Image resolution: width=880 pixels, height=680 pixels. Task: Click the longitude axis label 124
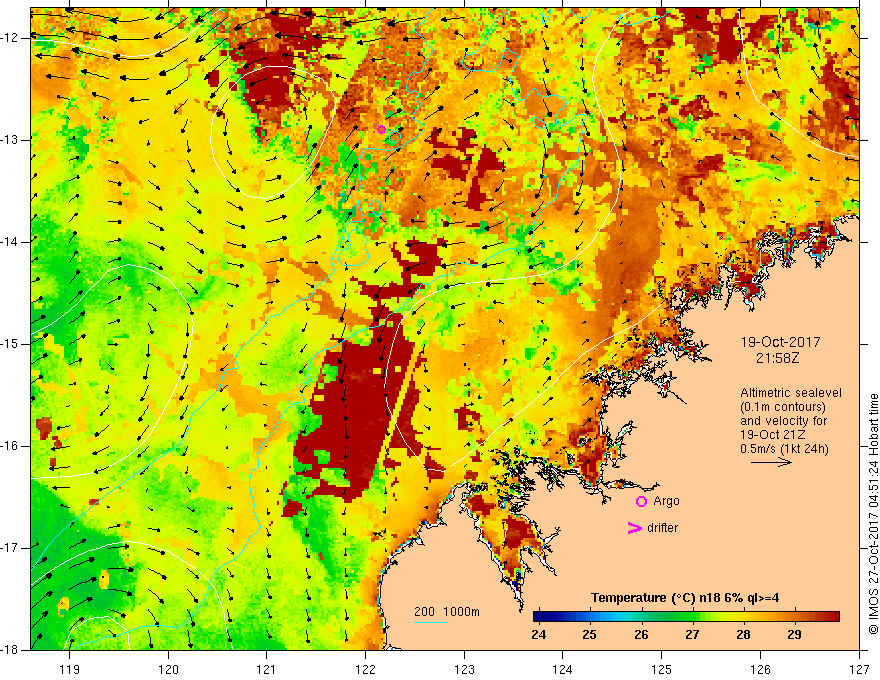coord(563,669)
